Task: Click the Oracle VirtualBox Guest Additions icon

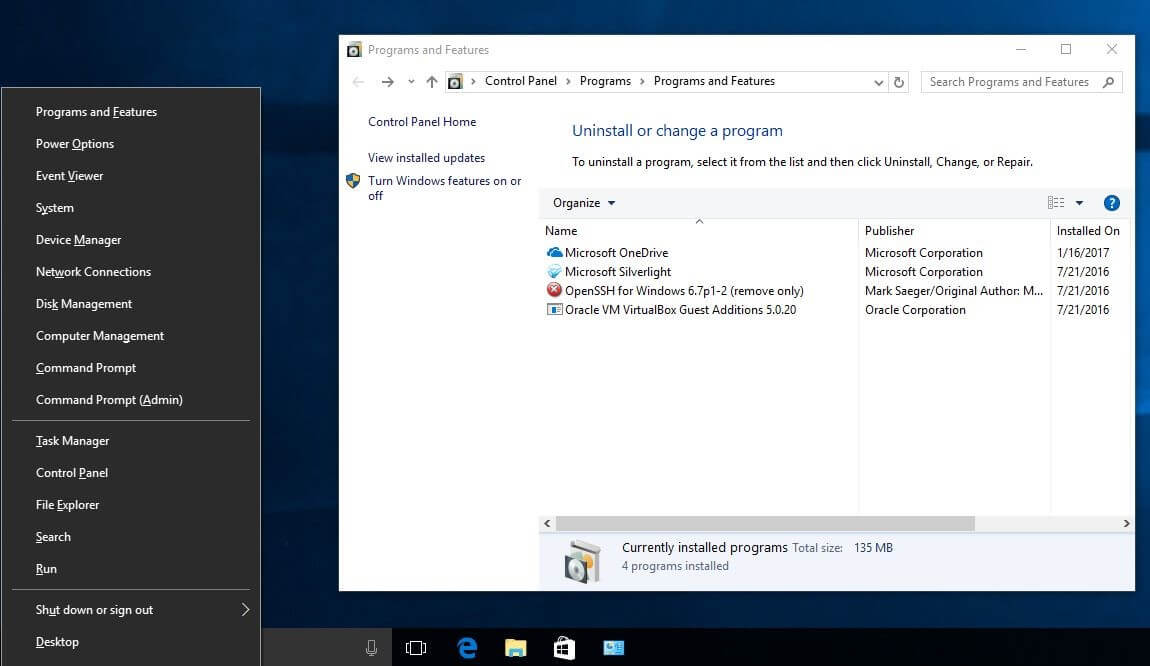Action: pos(554,310)
